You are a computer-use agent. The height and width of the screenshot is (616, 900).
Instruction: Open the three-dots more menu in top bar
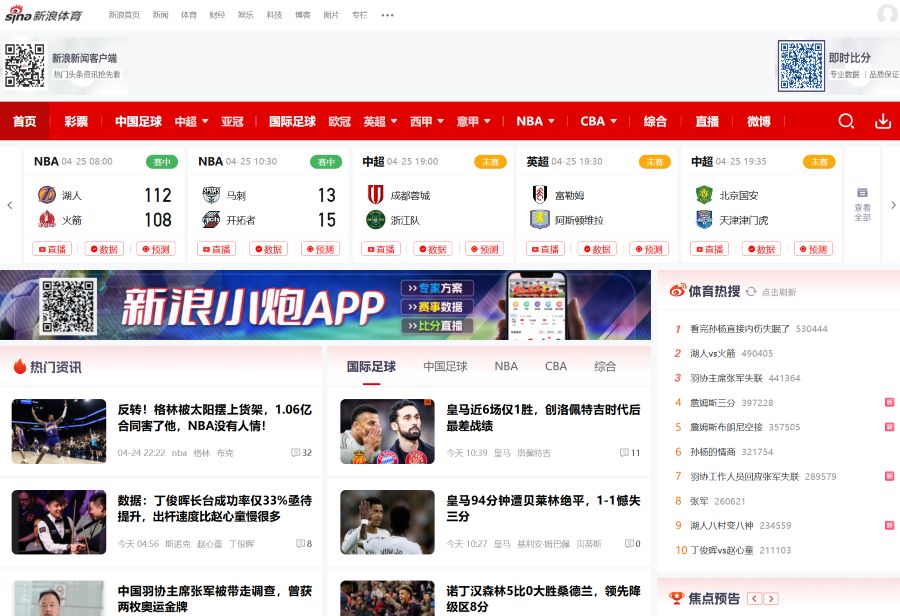(388, 15)
